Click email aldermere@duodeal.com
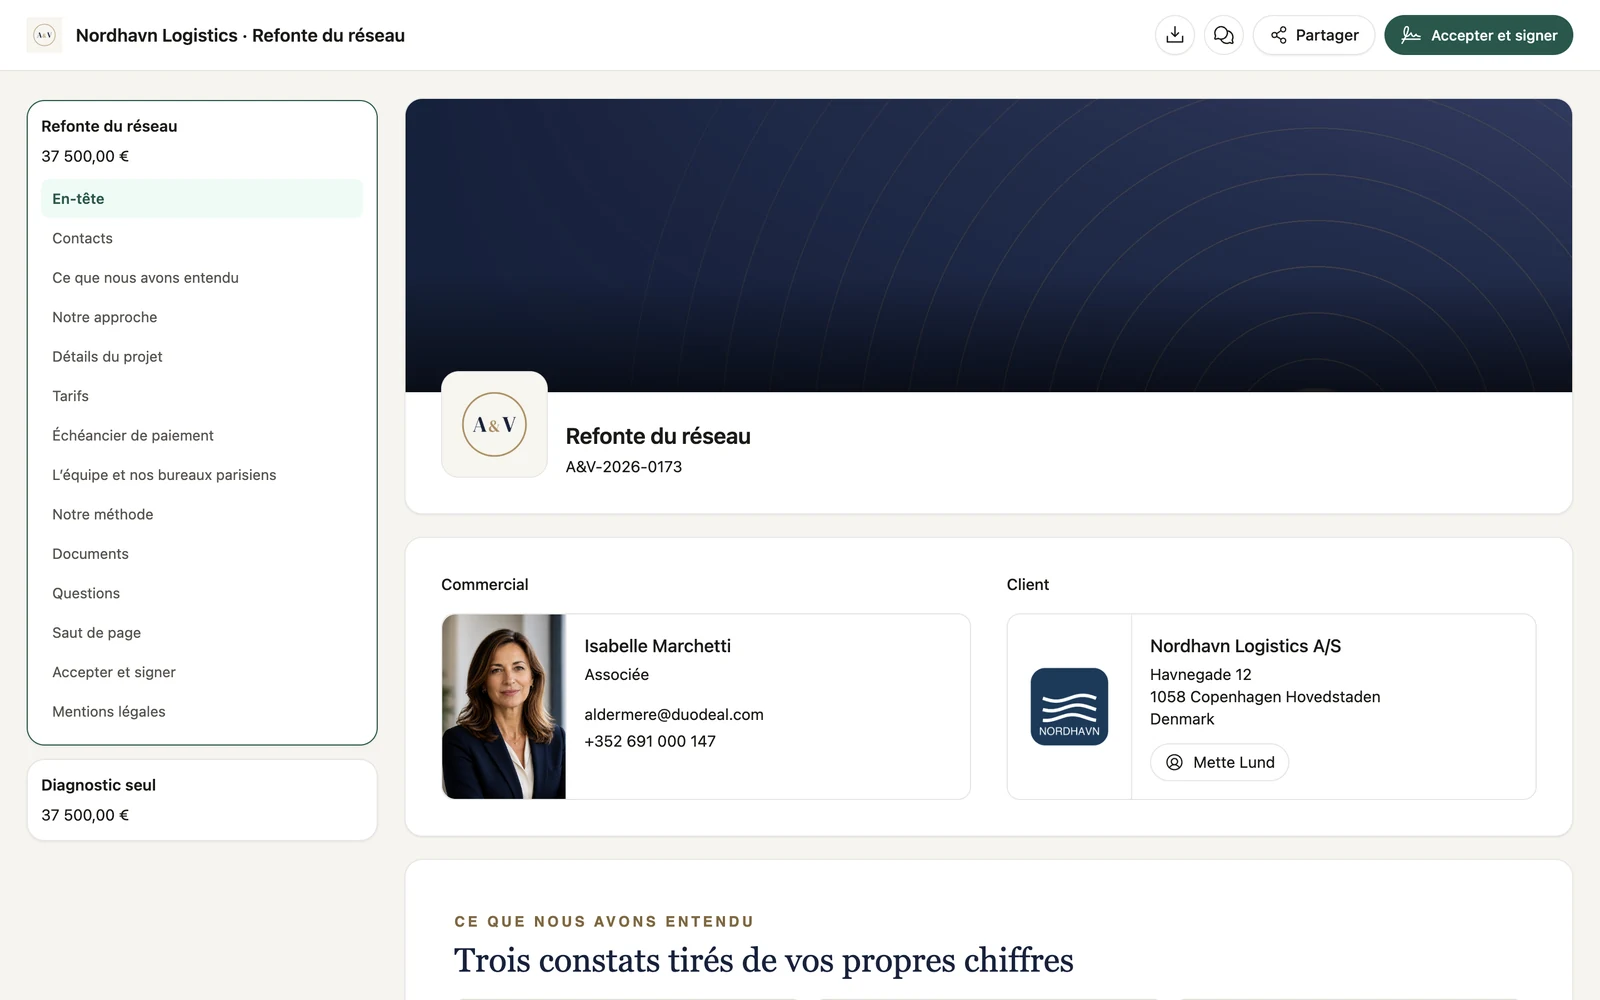 click(674, 715)
